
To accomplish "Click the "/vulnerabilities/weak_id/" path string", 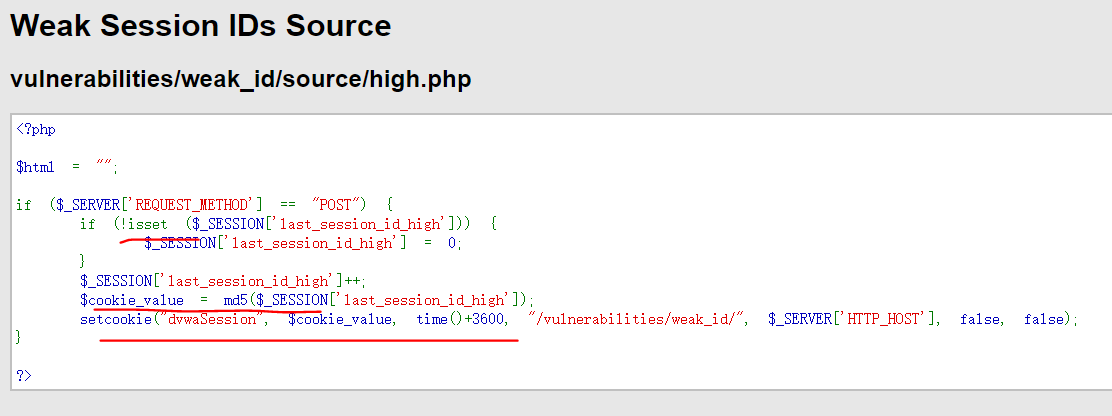I will tap(637, 319).
